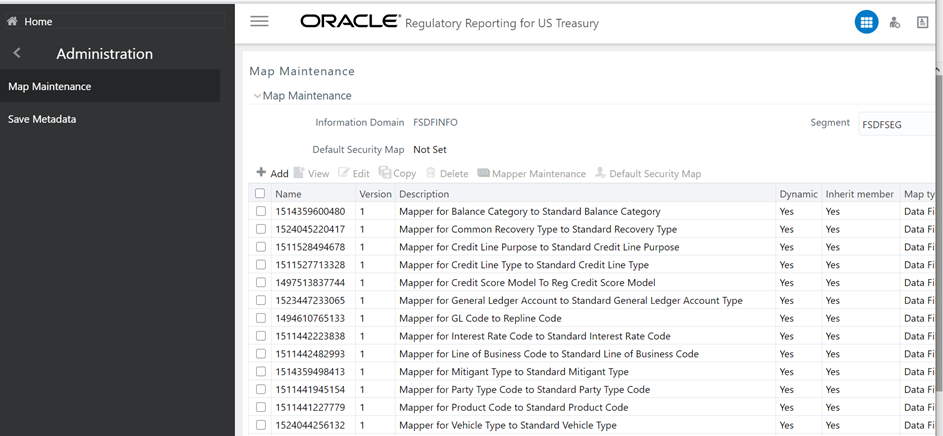
Task: Sort by the Name column header
Action: (289, 194)
